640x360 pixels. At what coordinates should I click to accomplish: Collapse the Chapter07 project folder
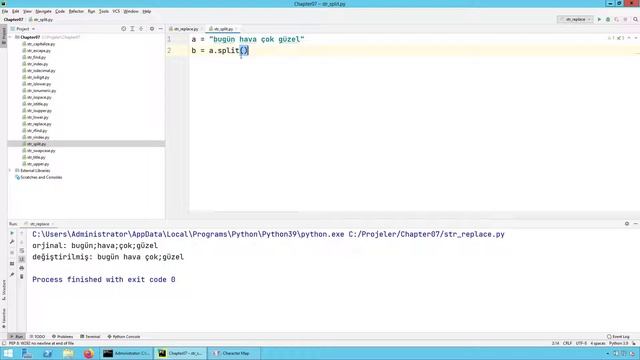click(x=11, y=37)
